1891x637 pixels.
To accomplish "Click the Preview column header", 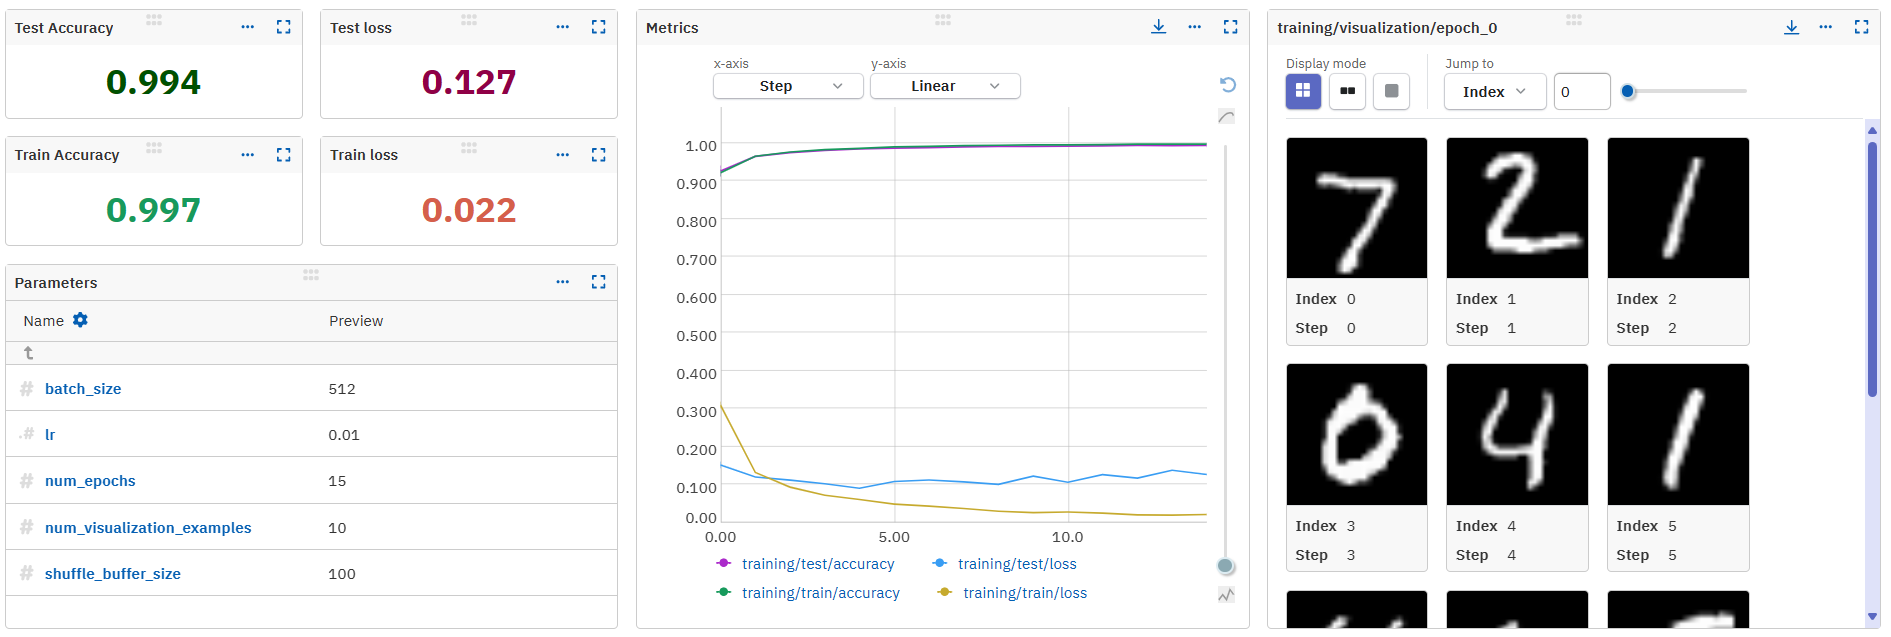I will pos(356,321).
